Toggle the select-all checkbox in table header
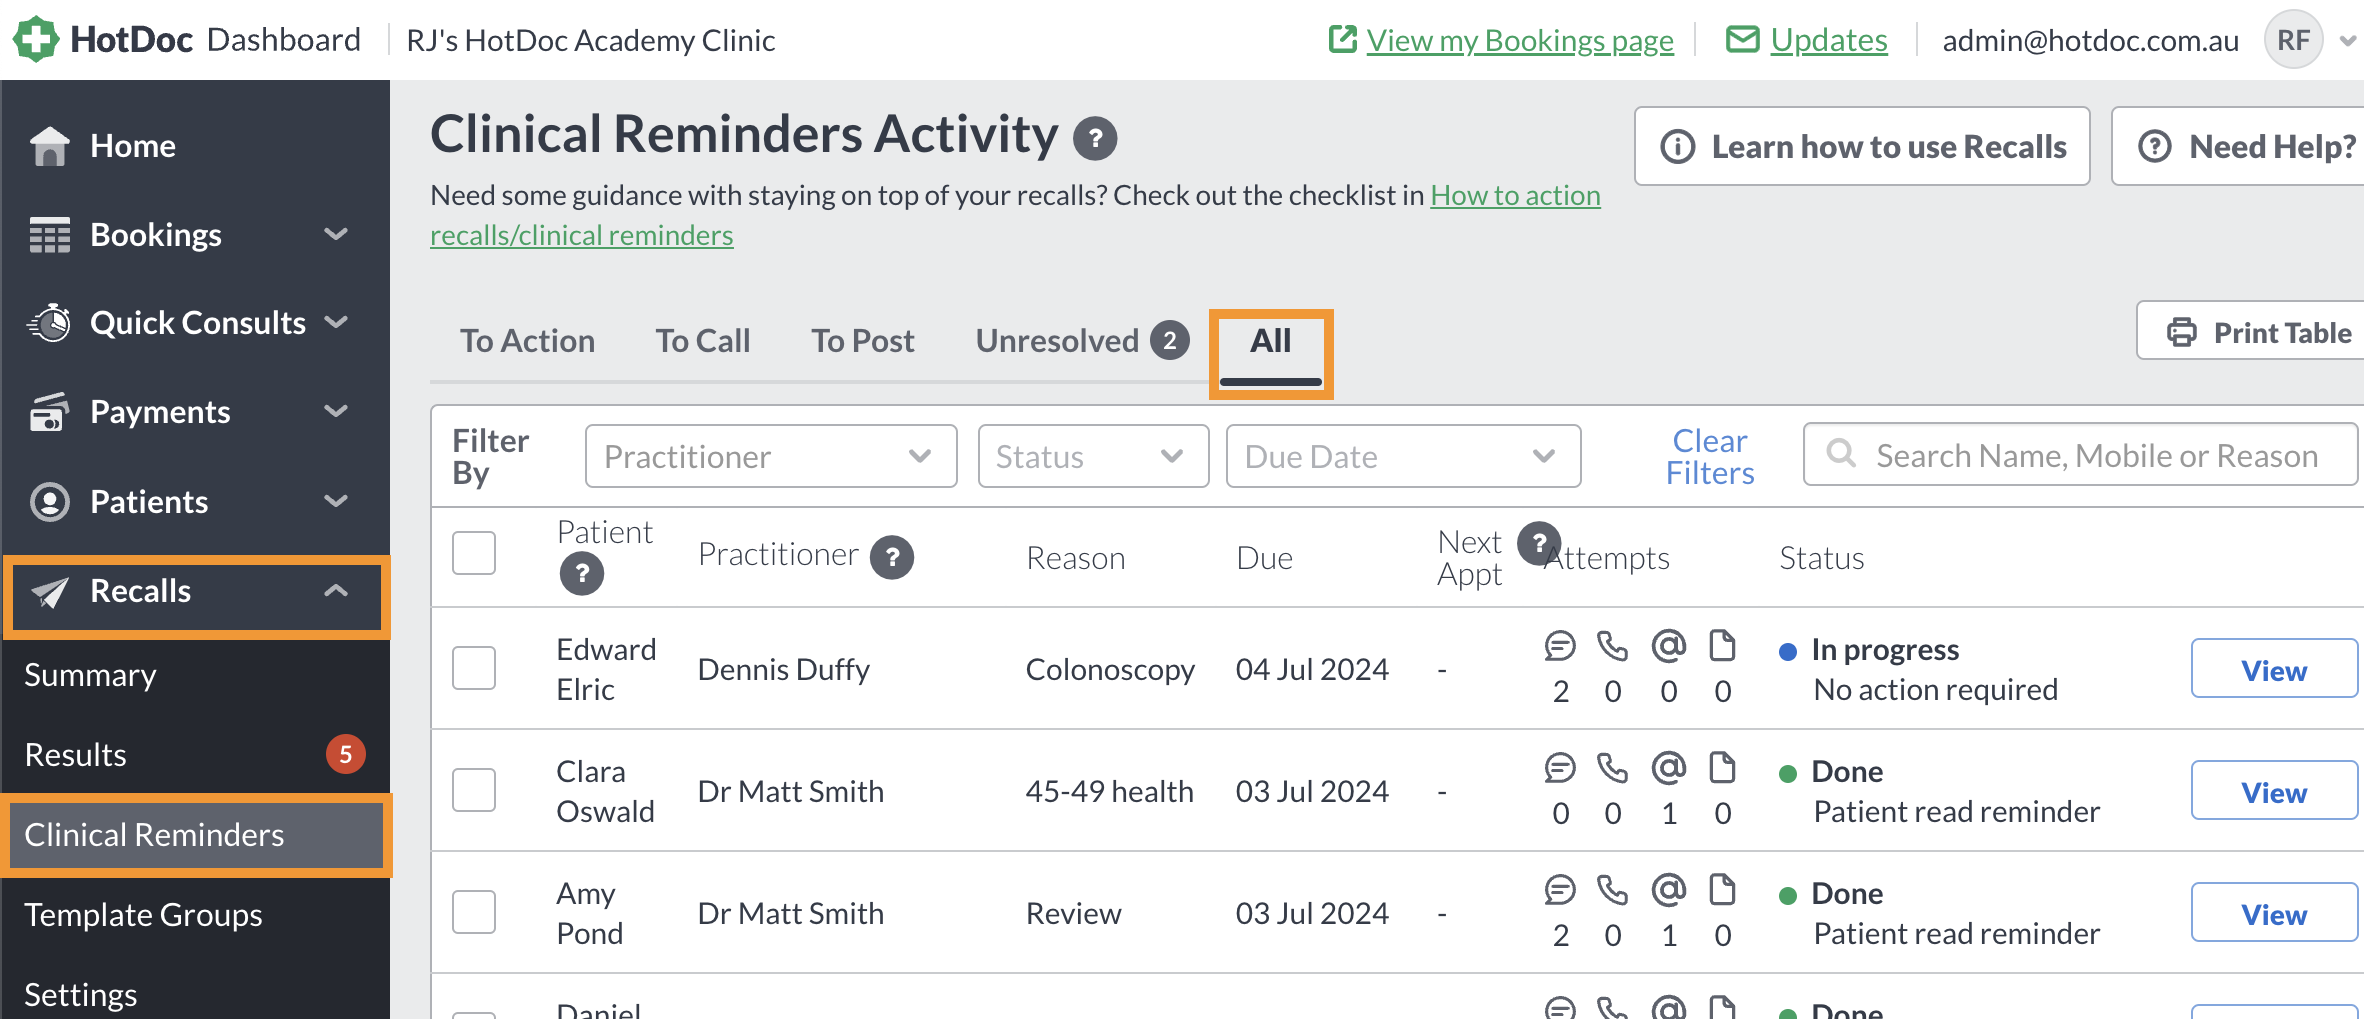Screen dimensions: 2364x1019 pyautogui.click(x=474, y=553)
